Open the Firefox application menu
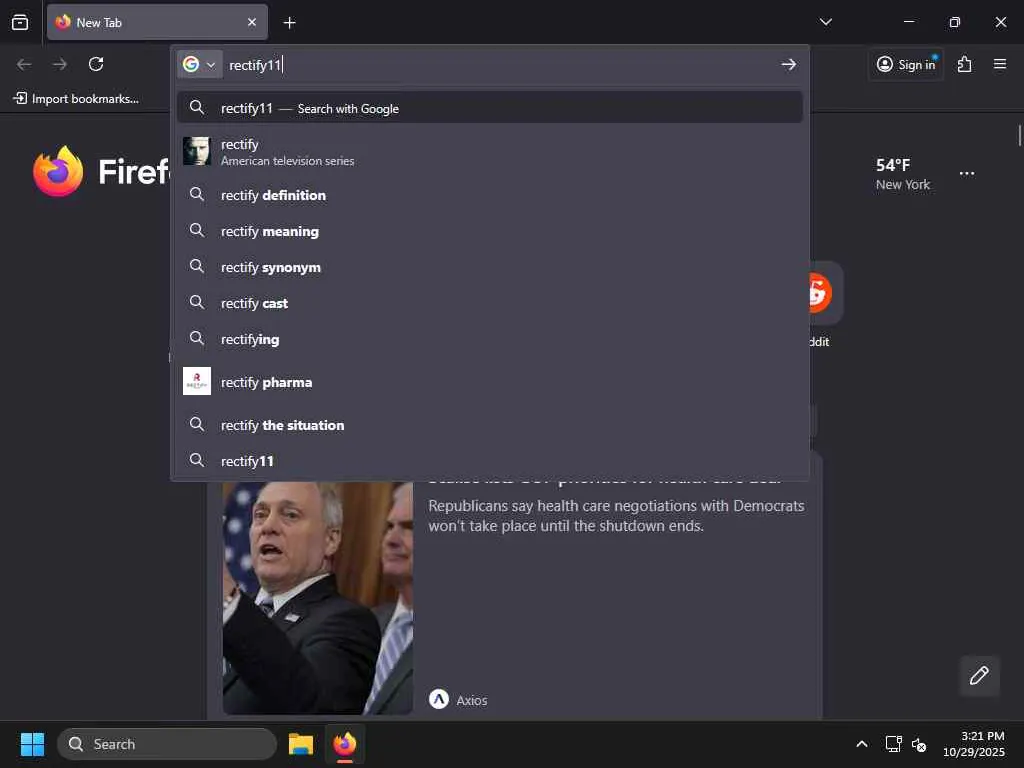Screen dimensions: 1024x768 click(x=1000, y=64)
